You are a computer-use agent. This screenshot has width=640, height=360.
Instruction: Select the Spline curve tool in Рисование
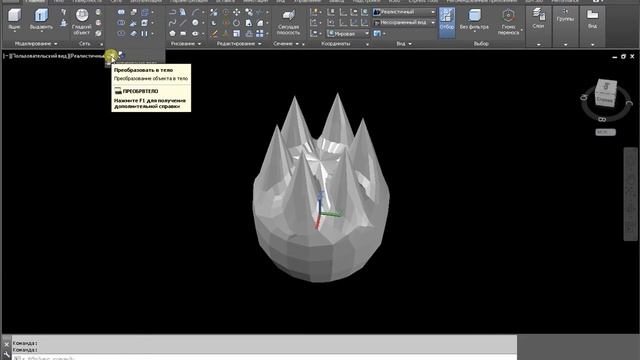[172, 23]
